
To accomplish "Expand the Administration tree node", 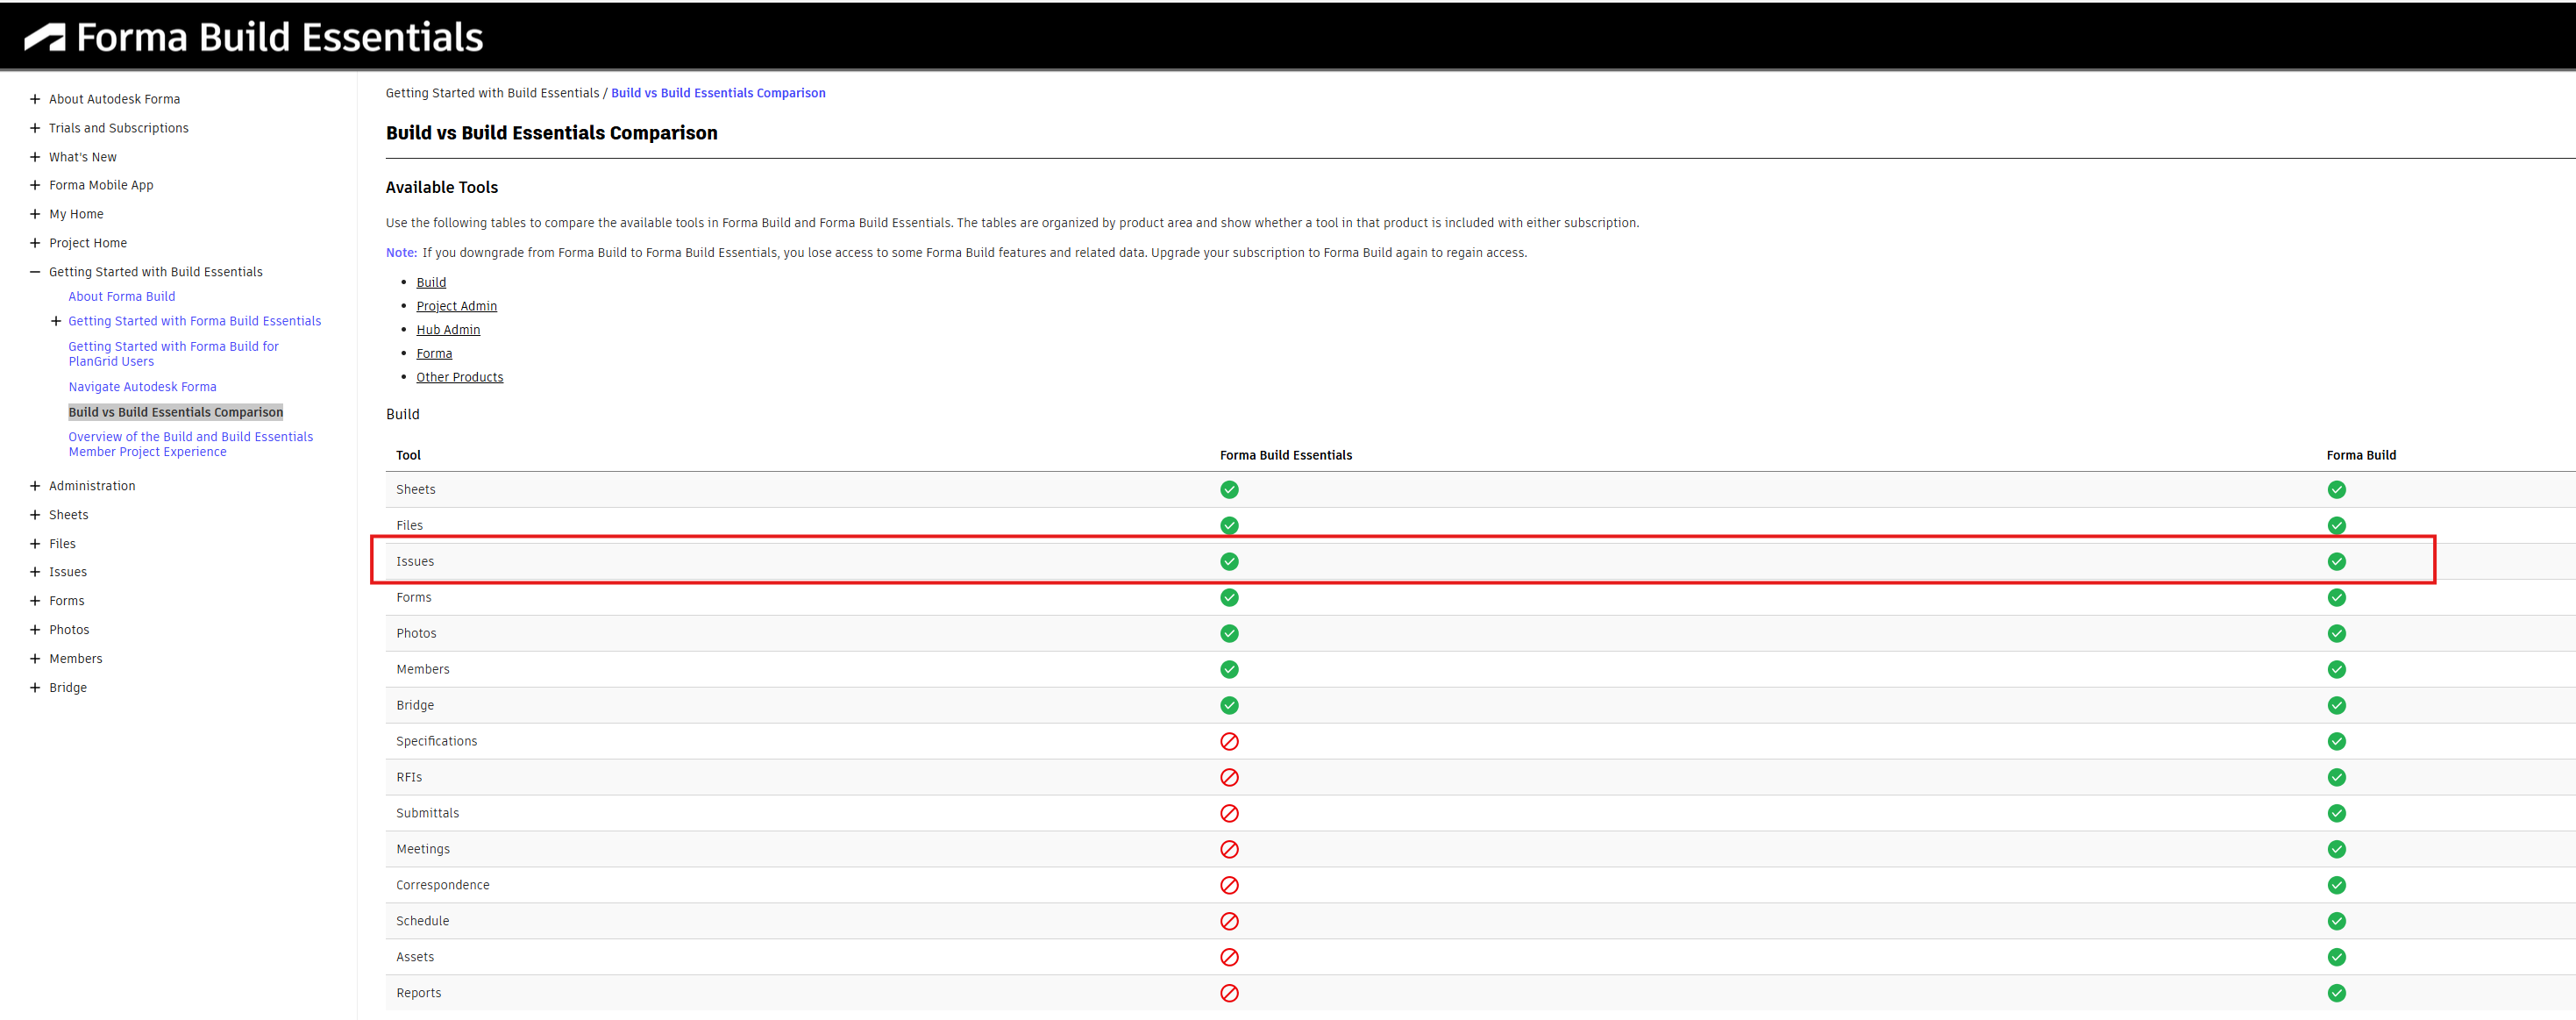I will tap(35, 486).
